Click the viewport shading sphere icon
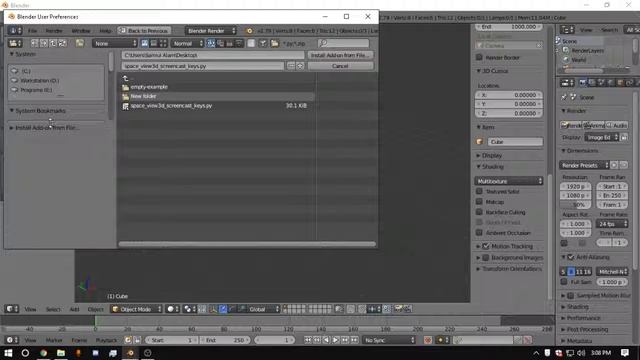The height and width of the screenshot is (360, 640). 171,309
